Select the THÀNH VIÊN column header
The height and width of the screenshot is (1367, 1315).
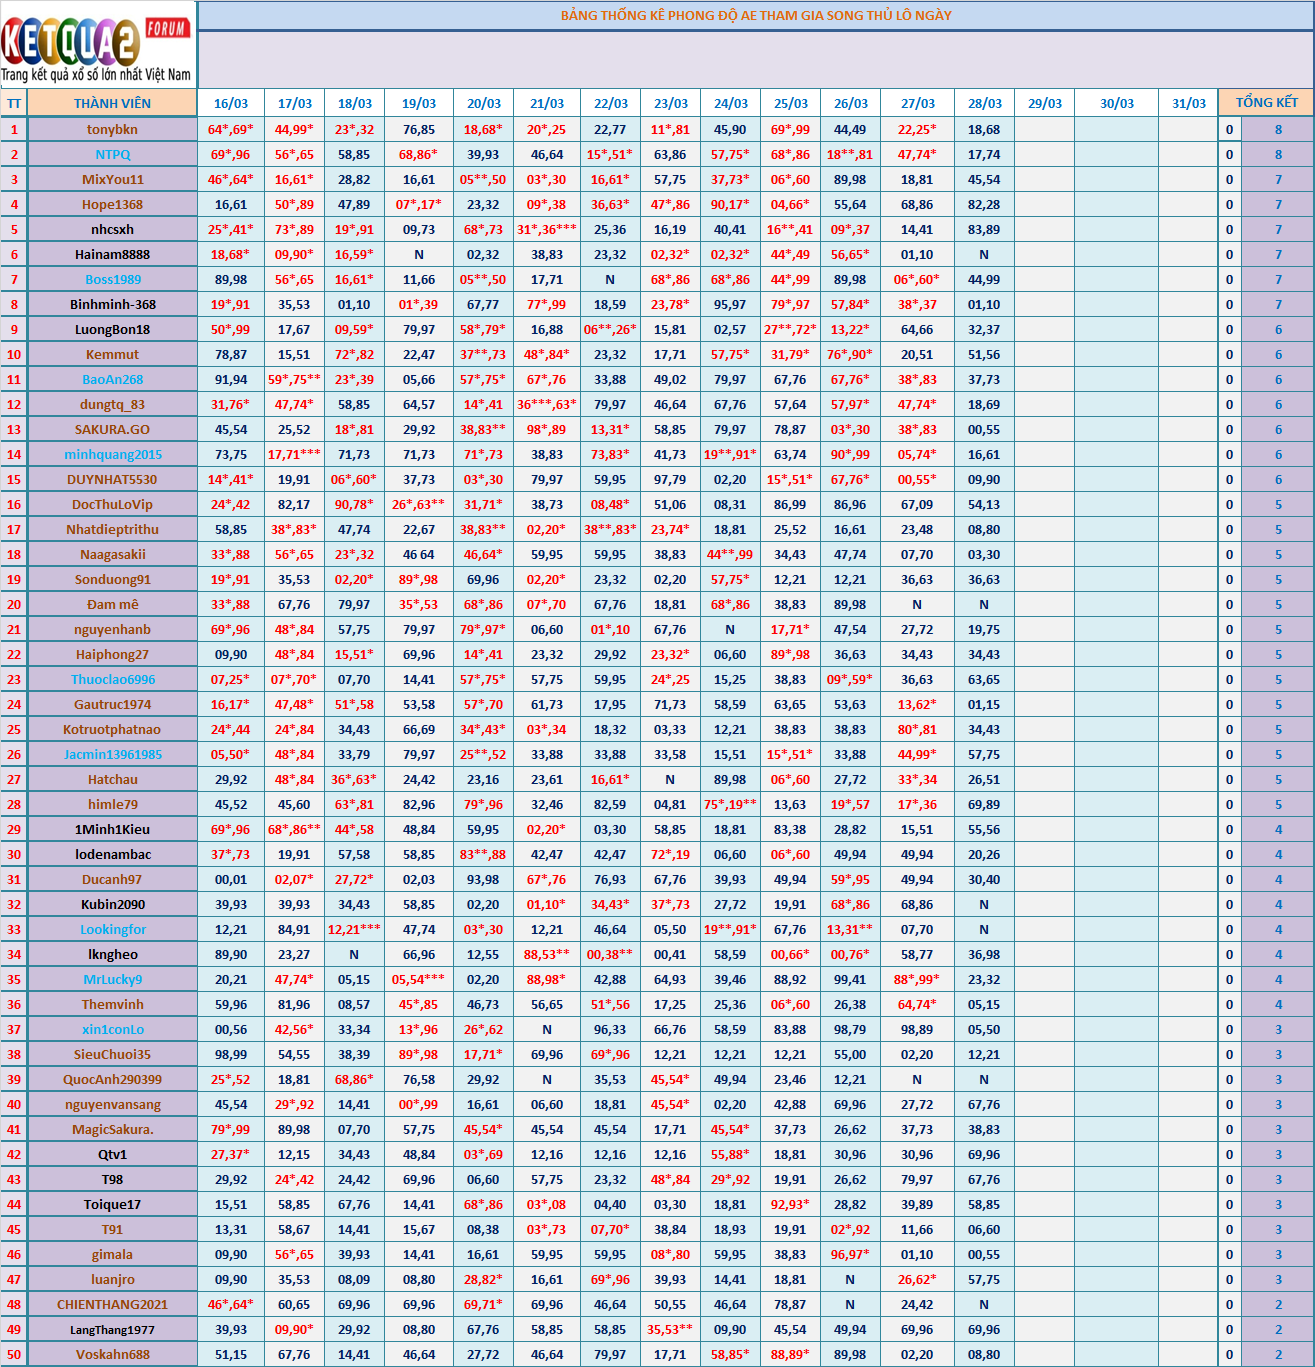point(112,103)
